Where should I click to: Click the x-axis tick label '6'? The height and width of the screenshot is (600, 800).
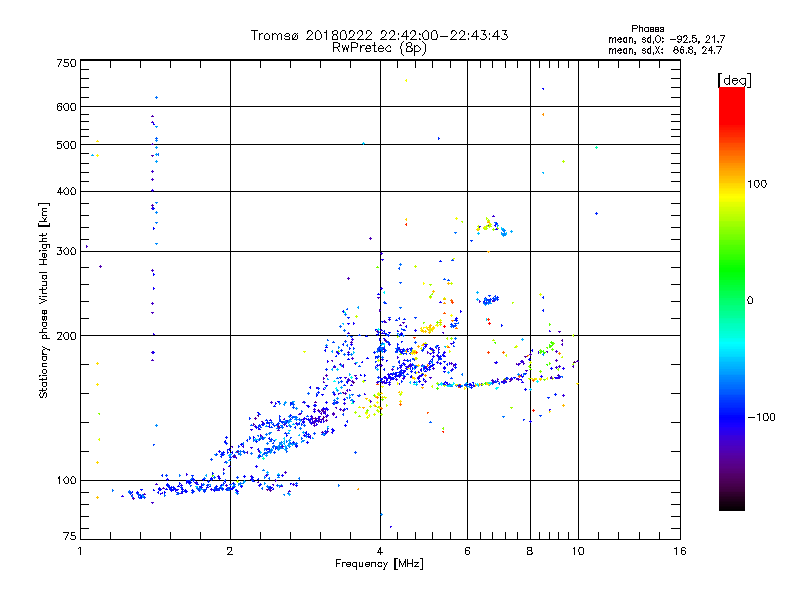pyautogui.click(x=467, y=551)
